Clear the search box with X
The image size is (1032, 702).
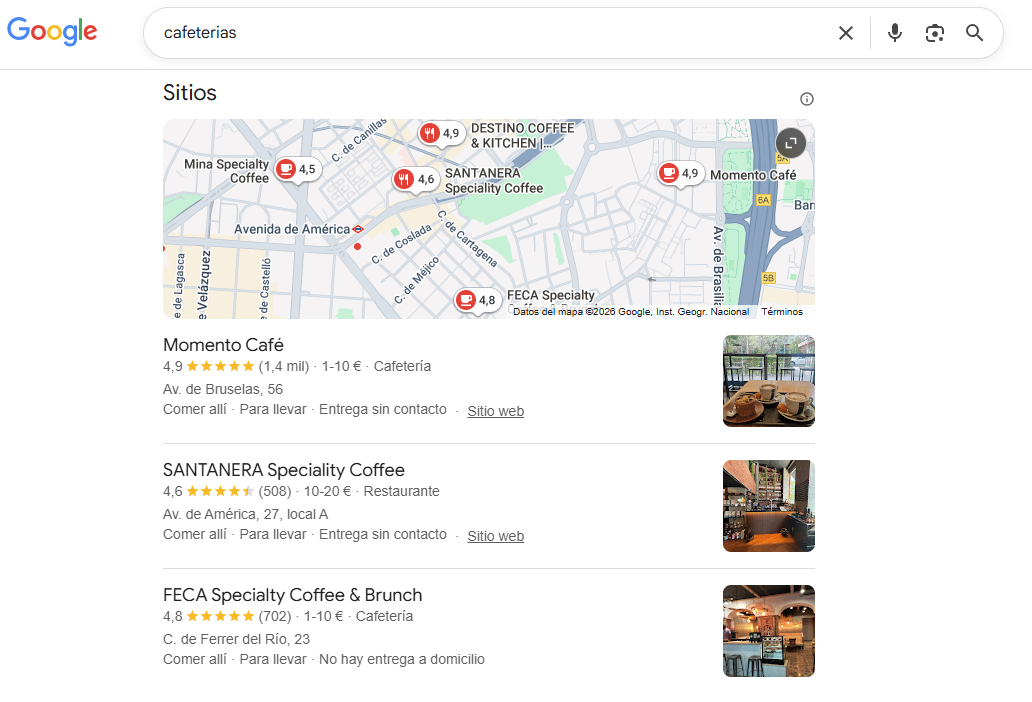(x=846, y=33)
